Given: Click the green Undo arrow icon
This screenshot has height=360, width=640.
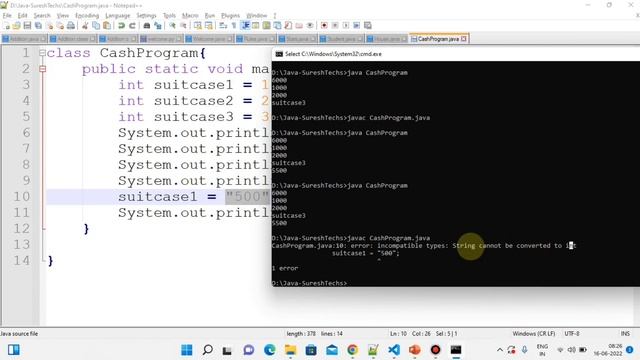Looking at the screenshot, I should pyautogui.click(x=121, y=25).
